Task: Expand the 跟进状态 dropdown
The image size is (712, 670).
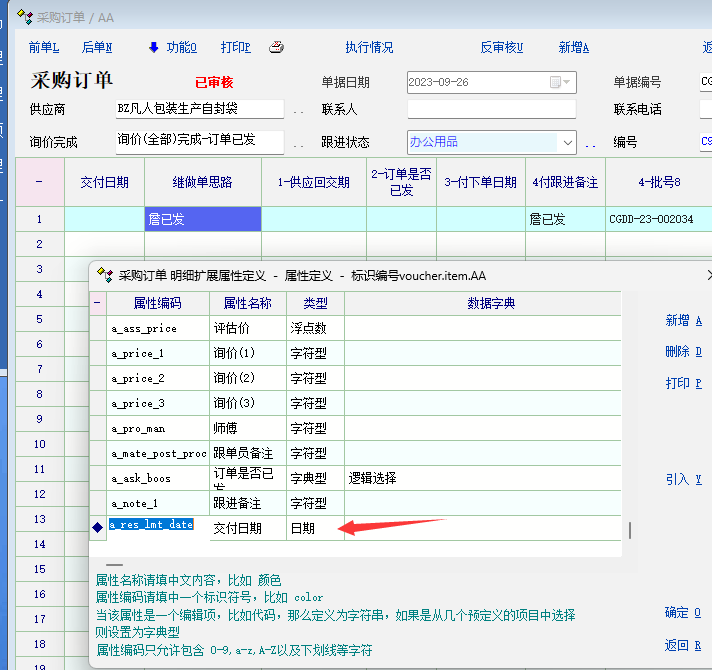Action: [567, 143]
